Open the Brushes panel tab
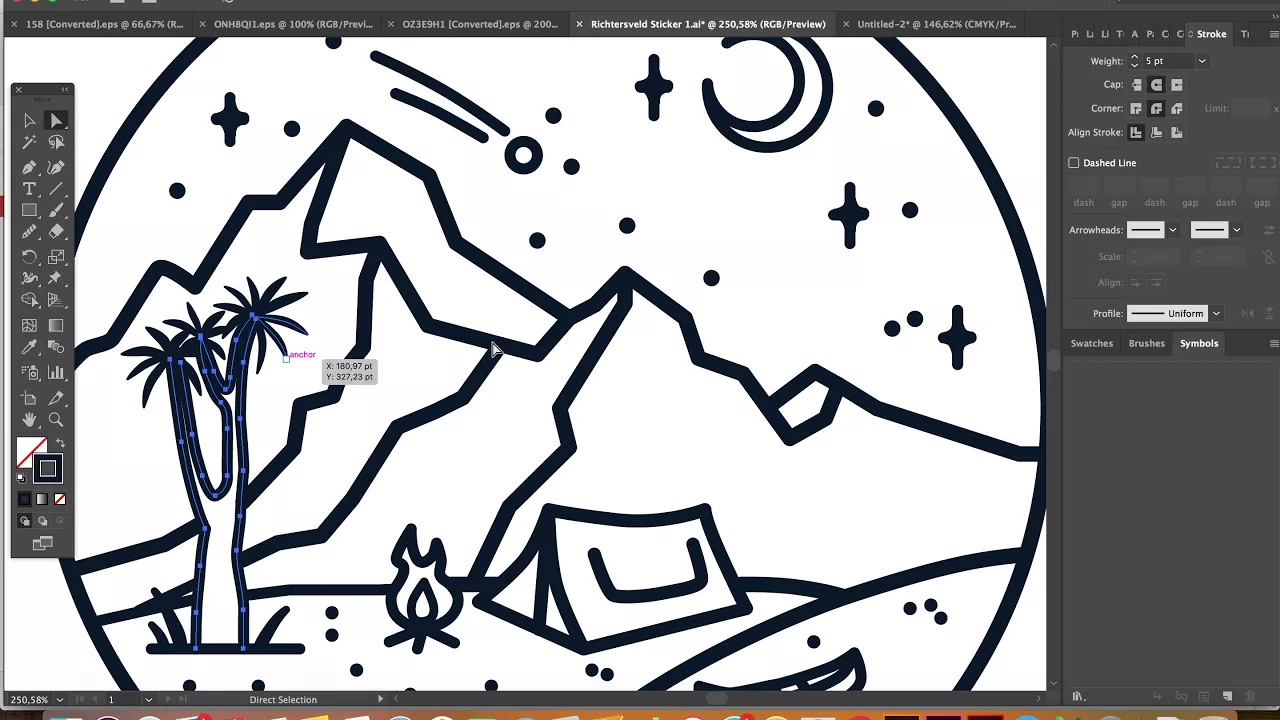1280x720 pixels. (1146, 343)
